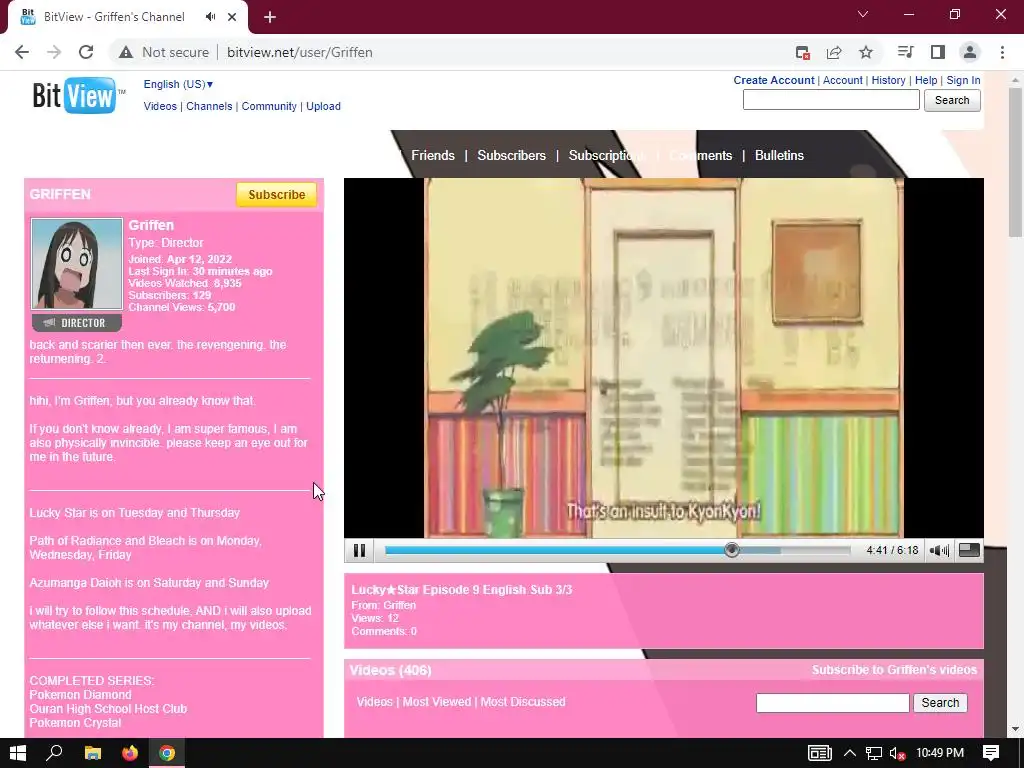Select the Videos filter in videos box
This screenshot has width=1024, height=768.
tap(374, 702)
